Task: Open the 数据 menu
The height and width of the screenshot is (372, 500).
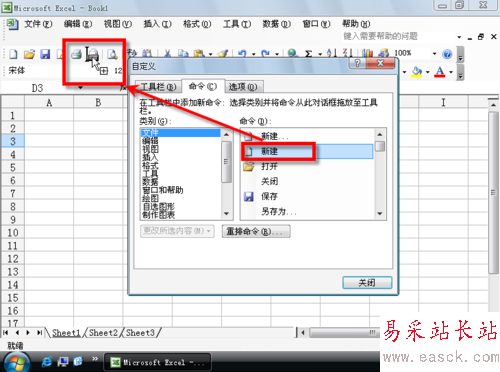Action: (277, 24)
